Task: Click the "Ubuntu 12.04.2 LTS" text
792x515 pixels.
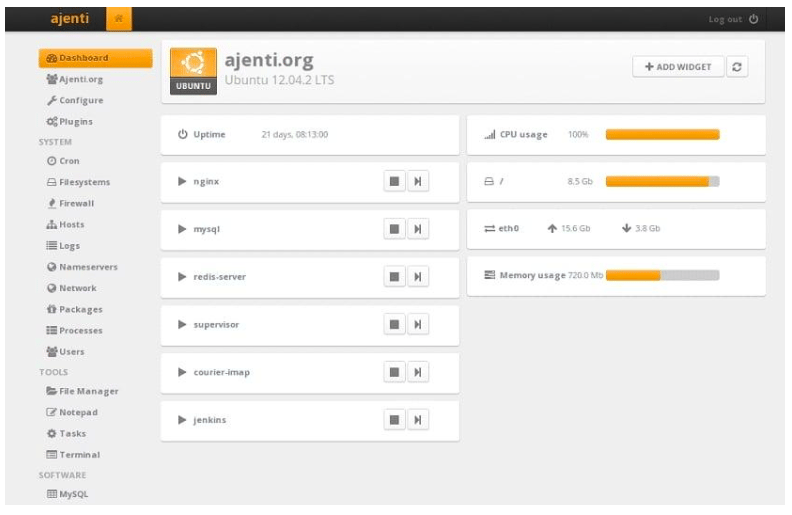Action: pyautogui.click(x=279, y=80)
